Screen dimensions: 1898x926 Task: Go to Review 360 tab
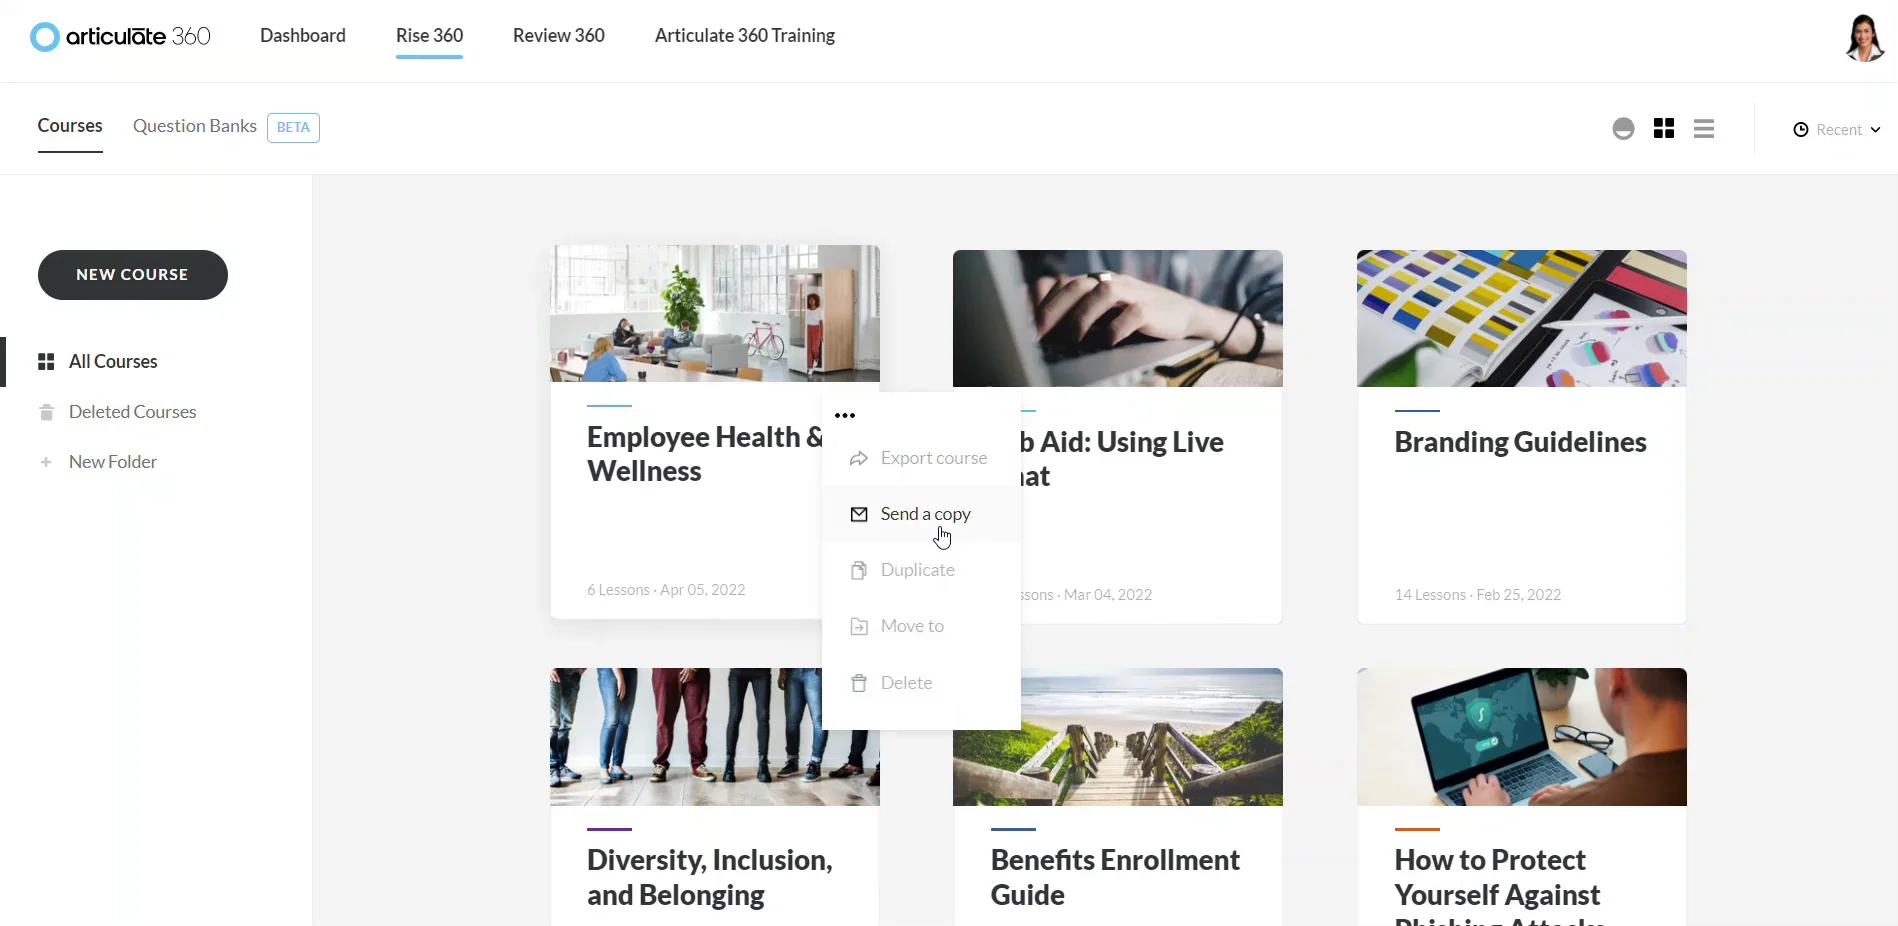559,36
